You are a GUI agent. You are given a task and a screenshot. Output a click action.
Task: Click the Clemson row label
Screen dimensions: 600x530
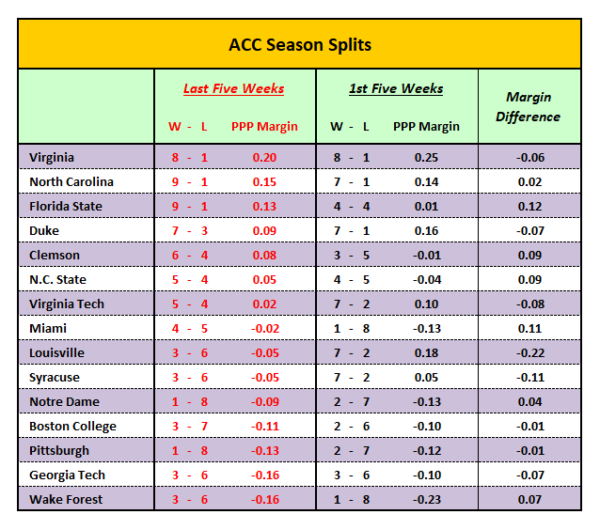[x=54, y=255]
